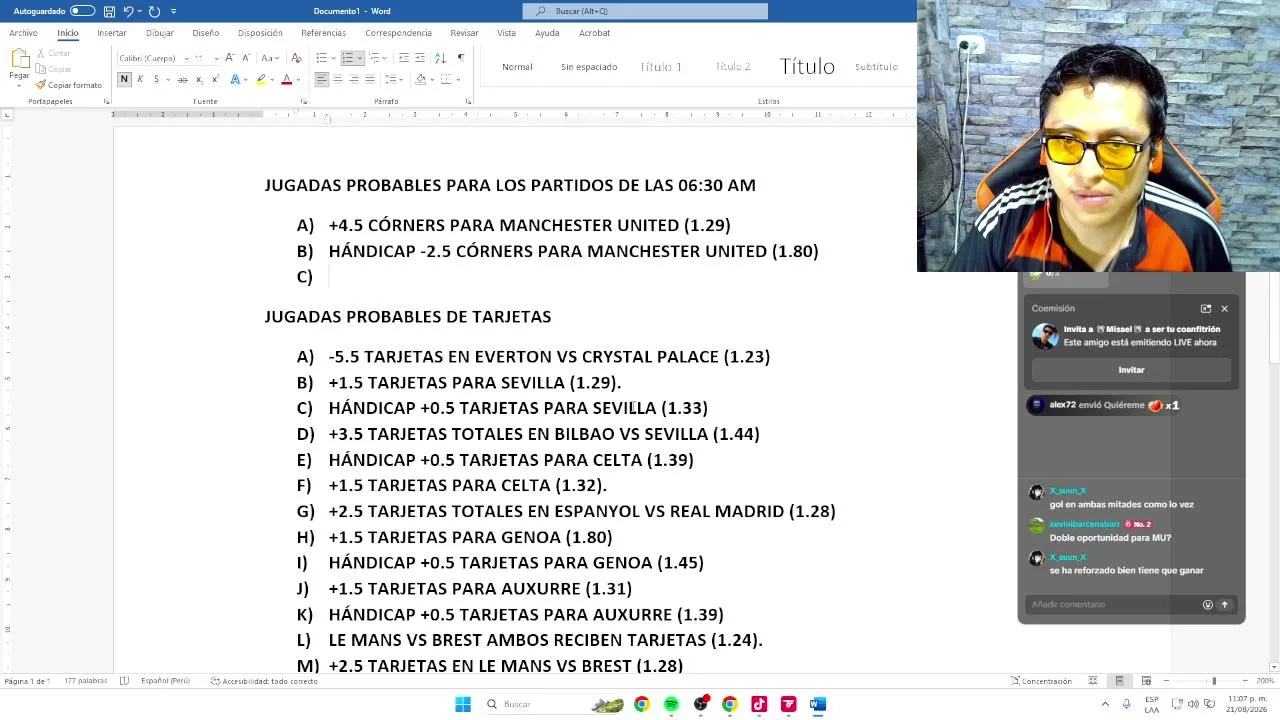The width and height of the screenshot is (1280, 720).
Task: Open the Aa change case menu
Action: pos(271,58)
